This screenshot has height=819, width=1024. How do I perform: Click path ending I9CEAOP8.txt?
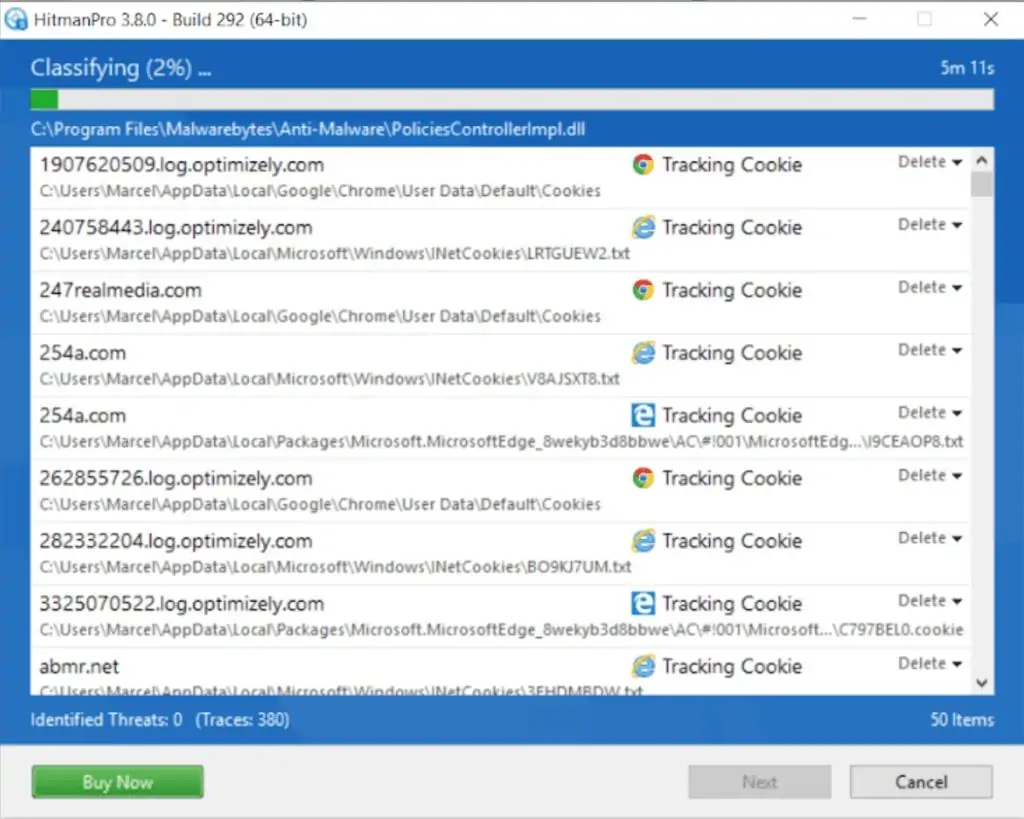click(x=501, y=442)
